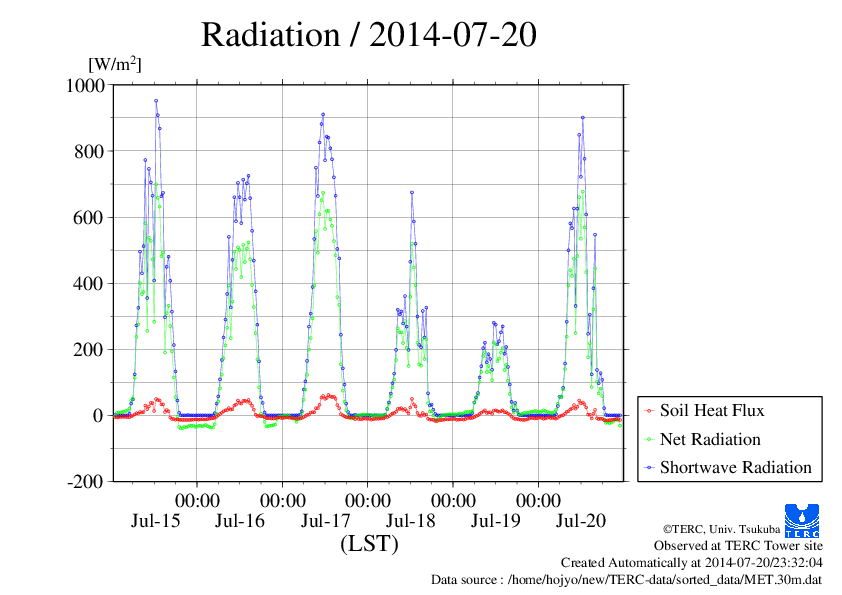Screen dimensions: 842x595
Task: Select the Net Radiation legend label
Action: (710, 439)
